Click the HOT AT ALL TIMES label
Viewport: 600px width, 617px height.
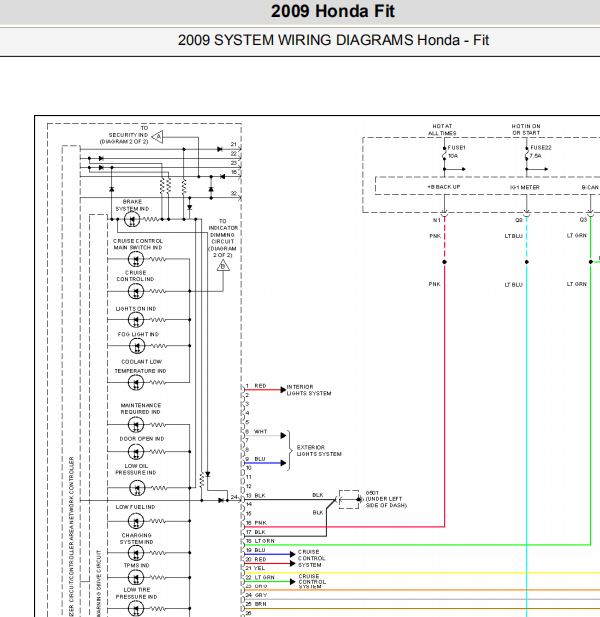(442, 130)
